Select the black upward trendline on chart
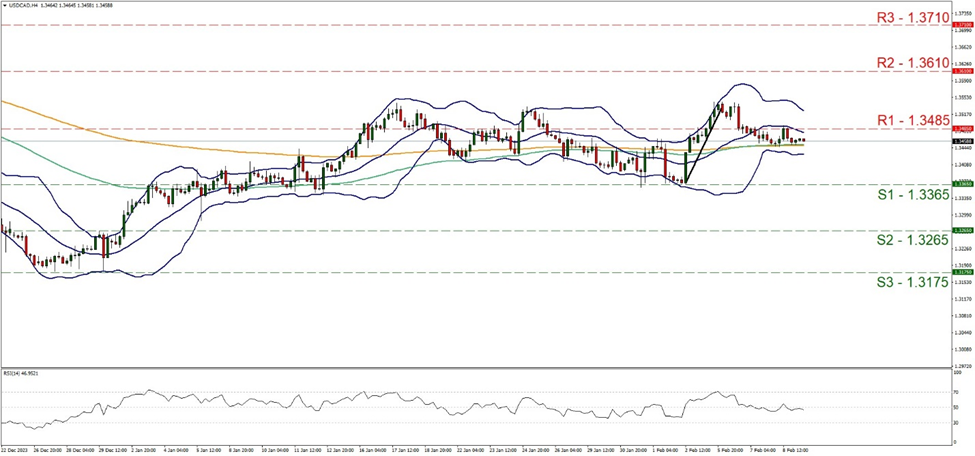This screenshot has height=456, width=975. click(702, 142)
